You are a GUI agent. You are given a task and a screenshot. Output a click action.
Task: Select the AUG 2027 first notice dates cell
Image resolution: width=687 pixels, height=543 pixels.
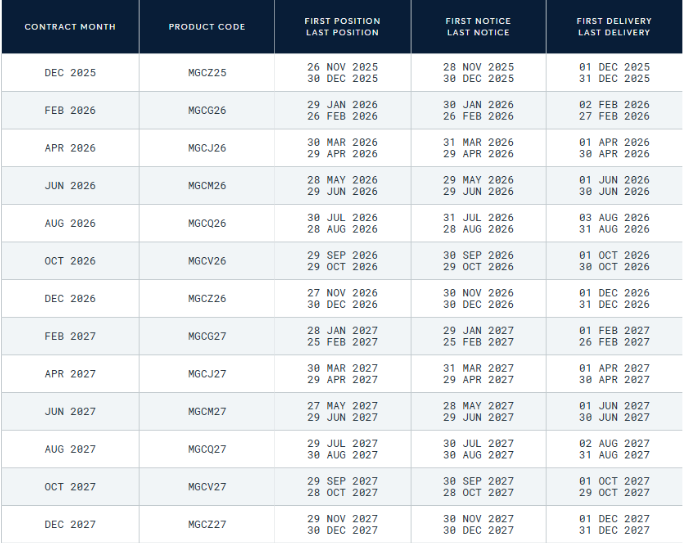pyautogui.click(x=478, y=450)
